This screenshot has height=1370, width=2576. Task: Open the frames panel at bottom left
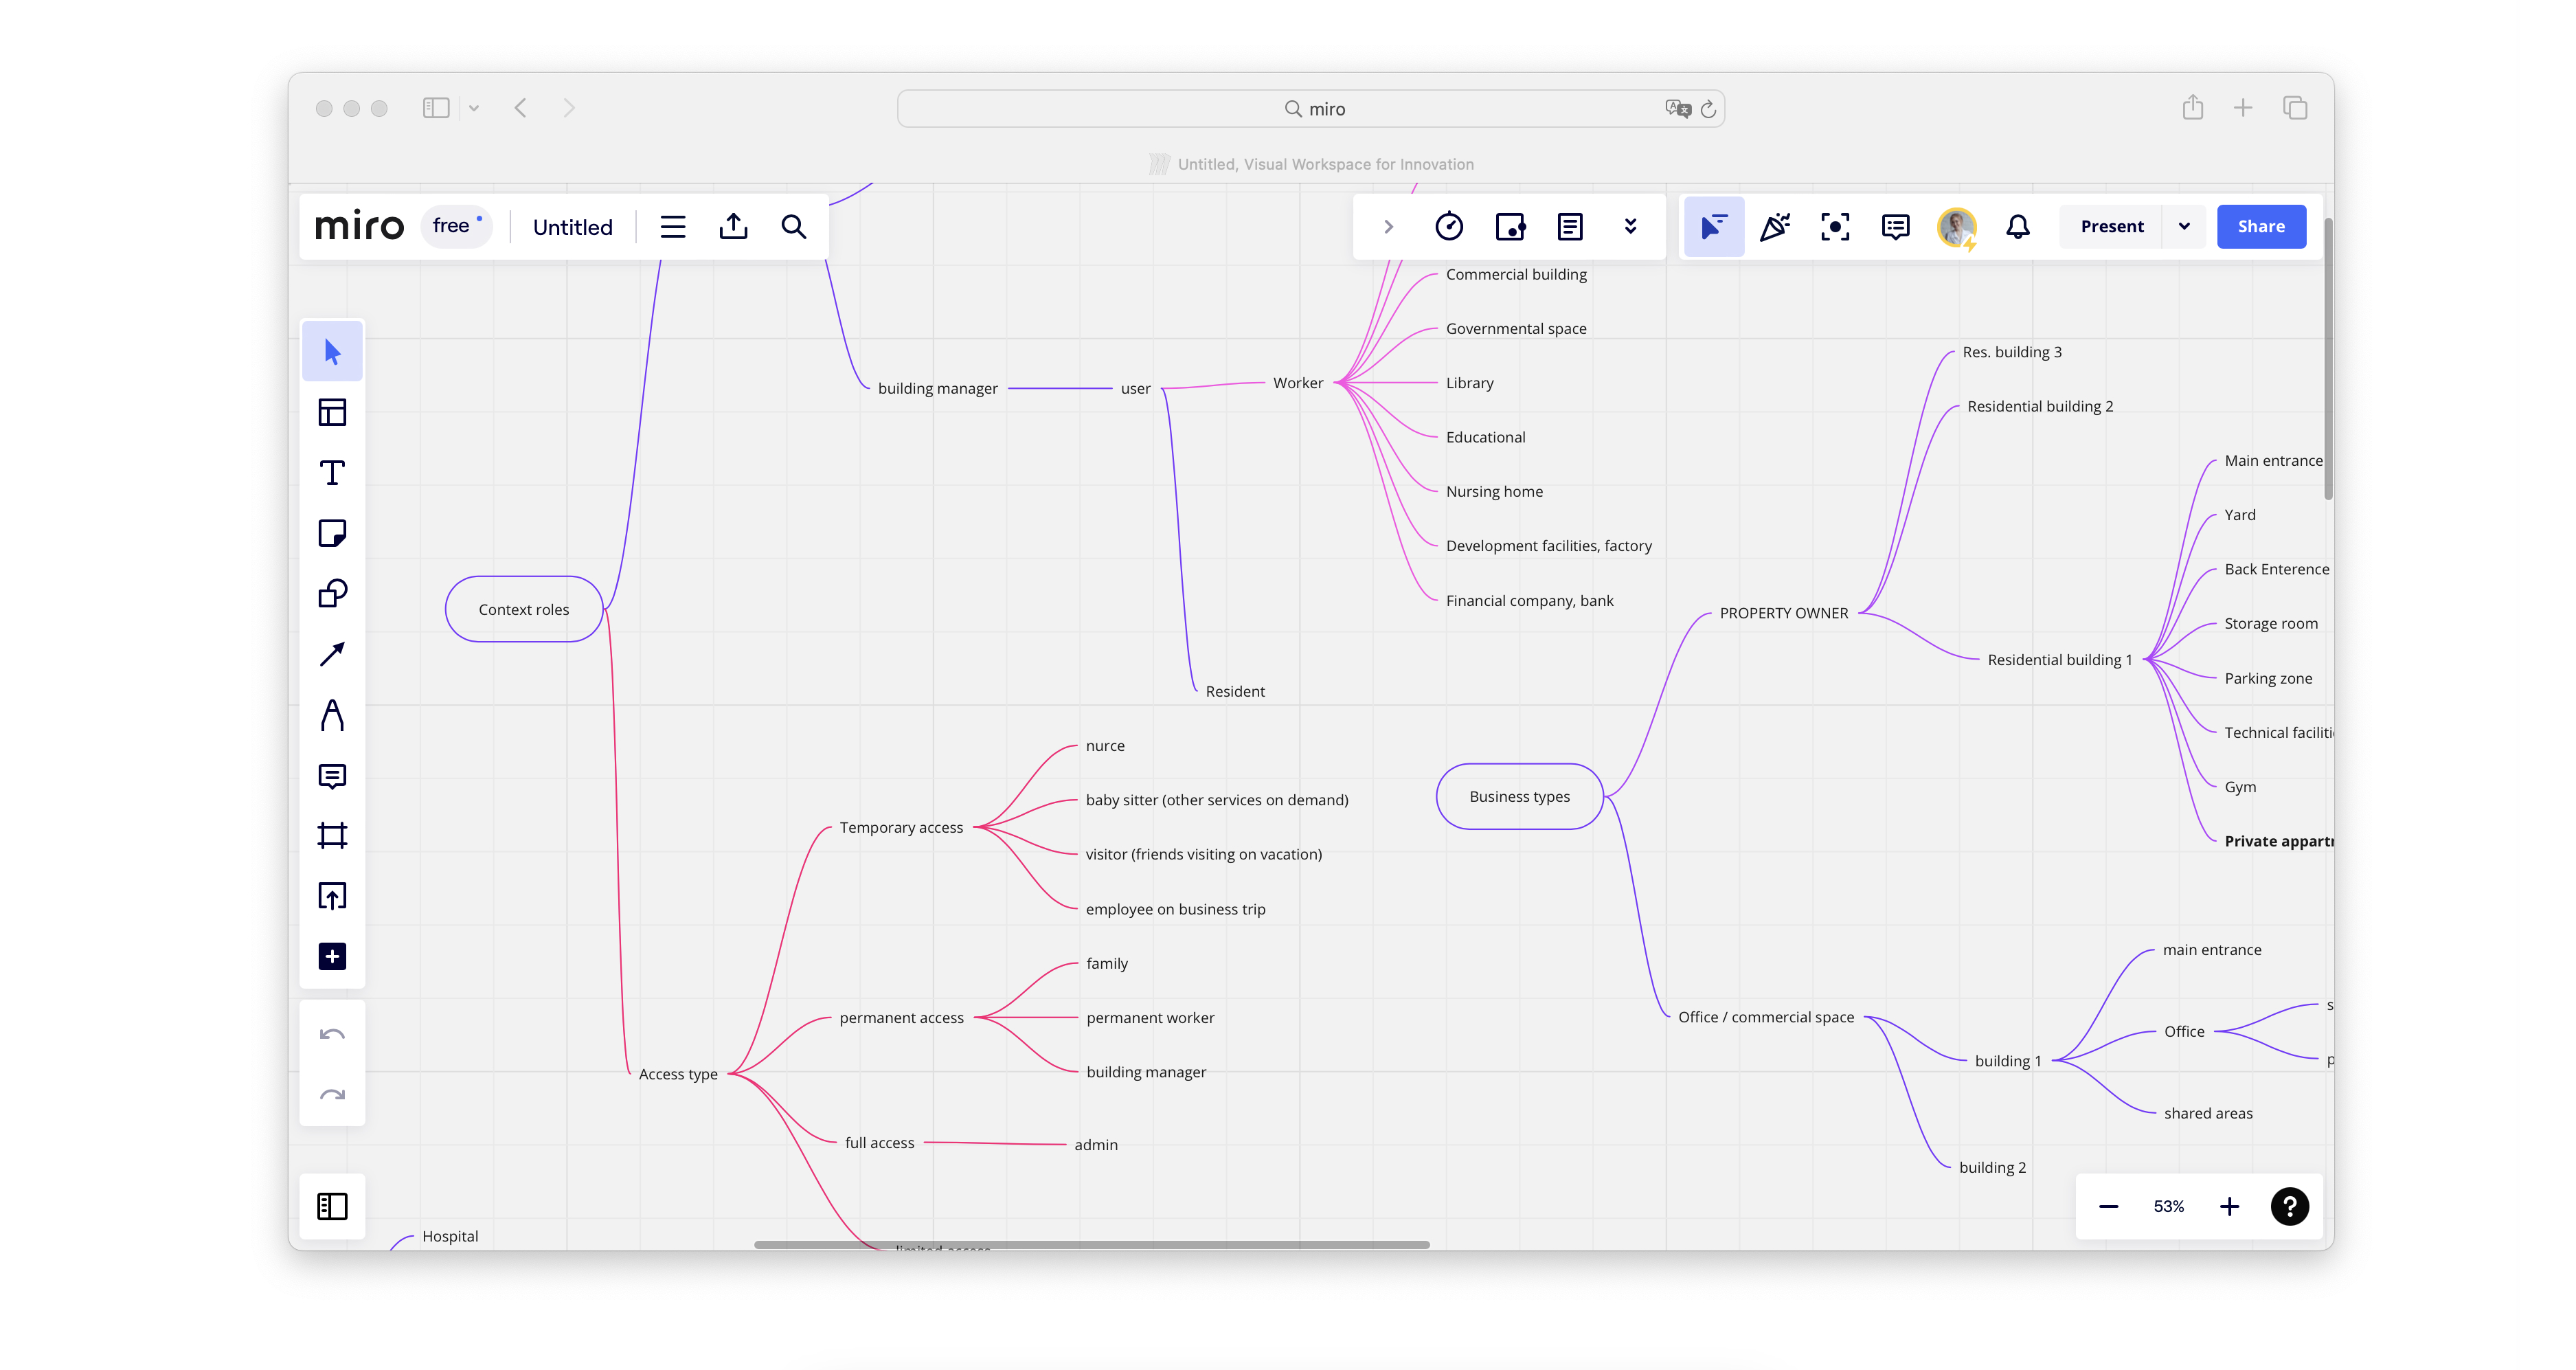332,1206
